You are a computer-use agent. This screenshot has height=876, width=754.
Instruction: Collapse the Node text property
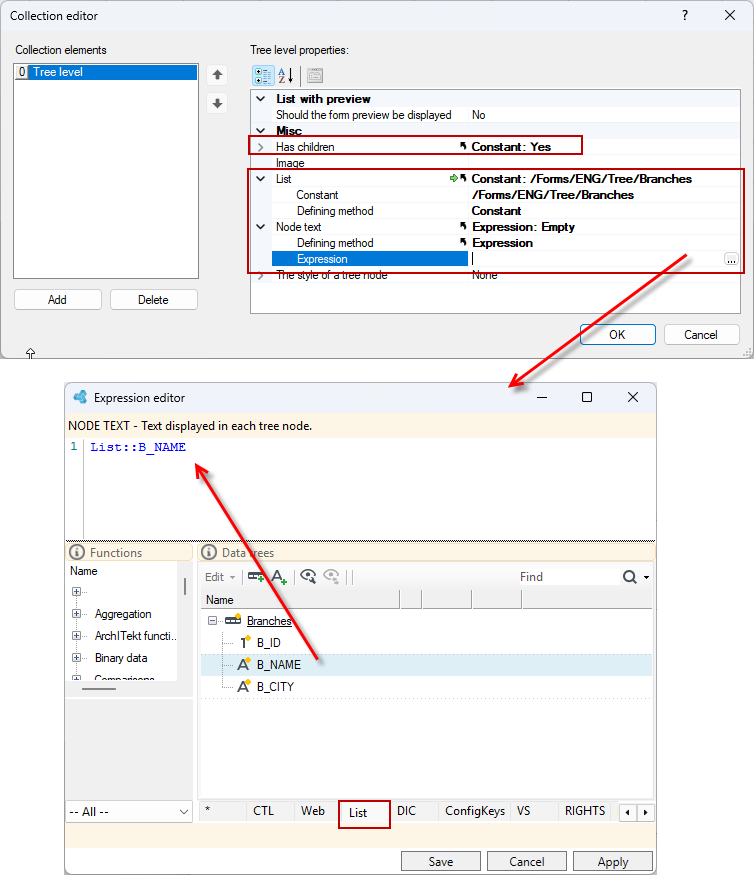[261, 227]
